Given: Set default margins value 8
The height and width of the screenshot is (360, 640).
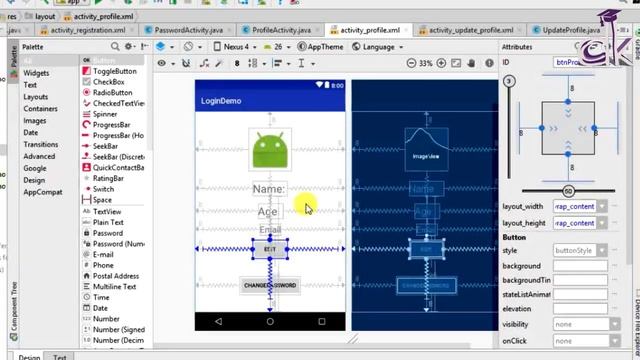Looking at the screenshot, I should coord(237,63).
